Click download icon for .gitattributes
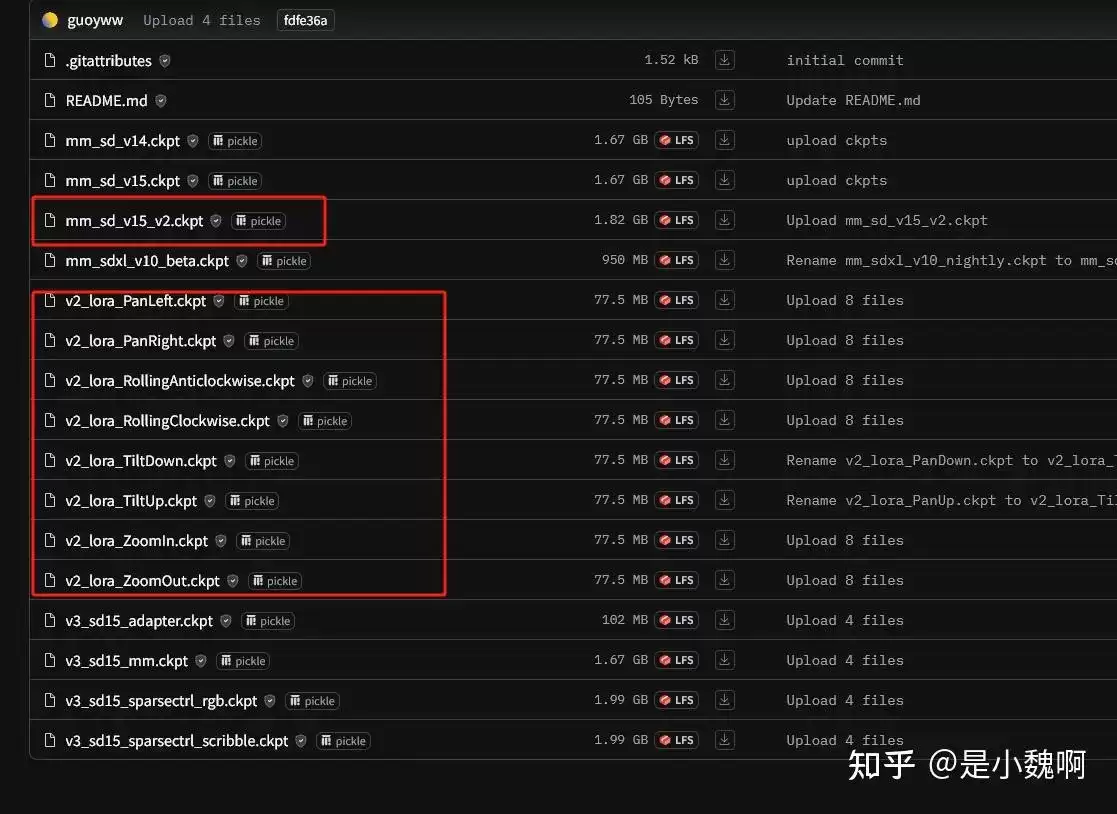Image resolution: width=1117 pixels, height=814 pixels. tap(724, 60)
